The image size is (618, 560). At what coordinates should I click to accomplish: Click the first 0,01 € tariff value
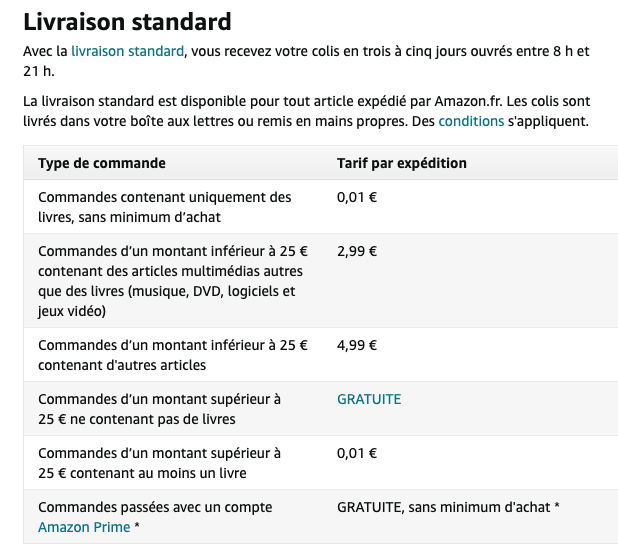357,197
